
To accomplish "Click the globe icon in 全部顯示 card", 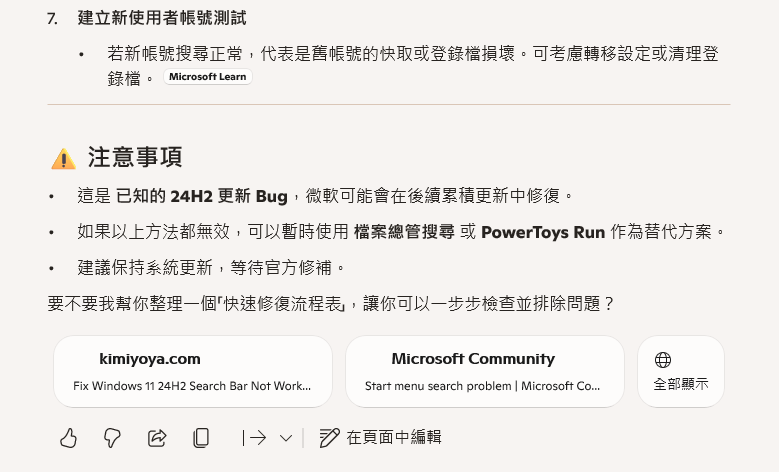I will [663, 360].
